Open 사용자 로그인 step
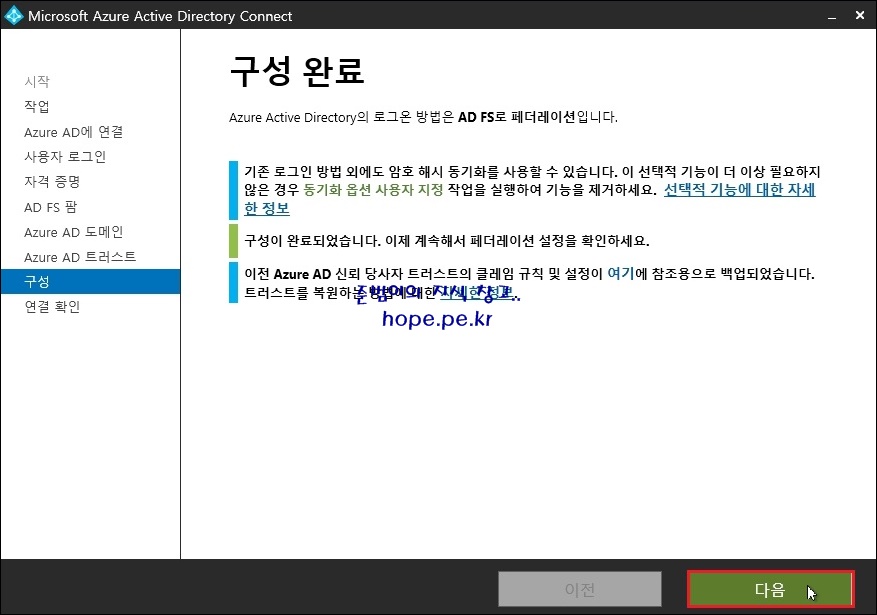Viewport: 877px width, 615px height. tap(65, 157)
